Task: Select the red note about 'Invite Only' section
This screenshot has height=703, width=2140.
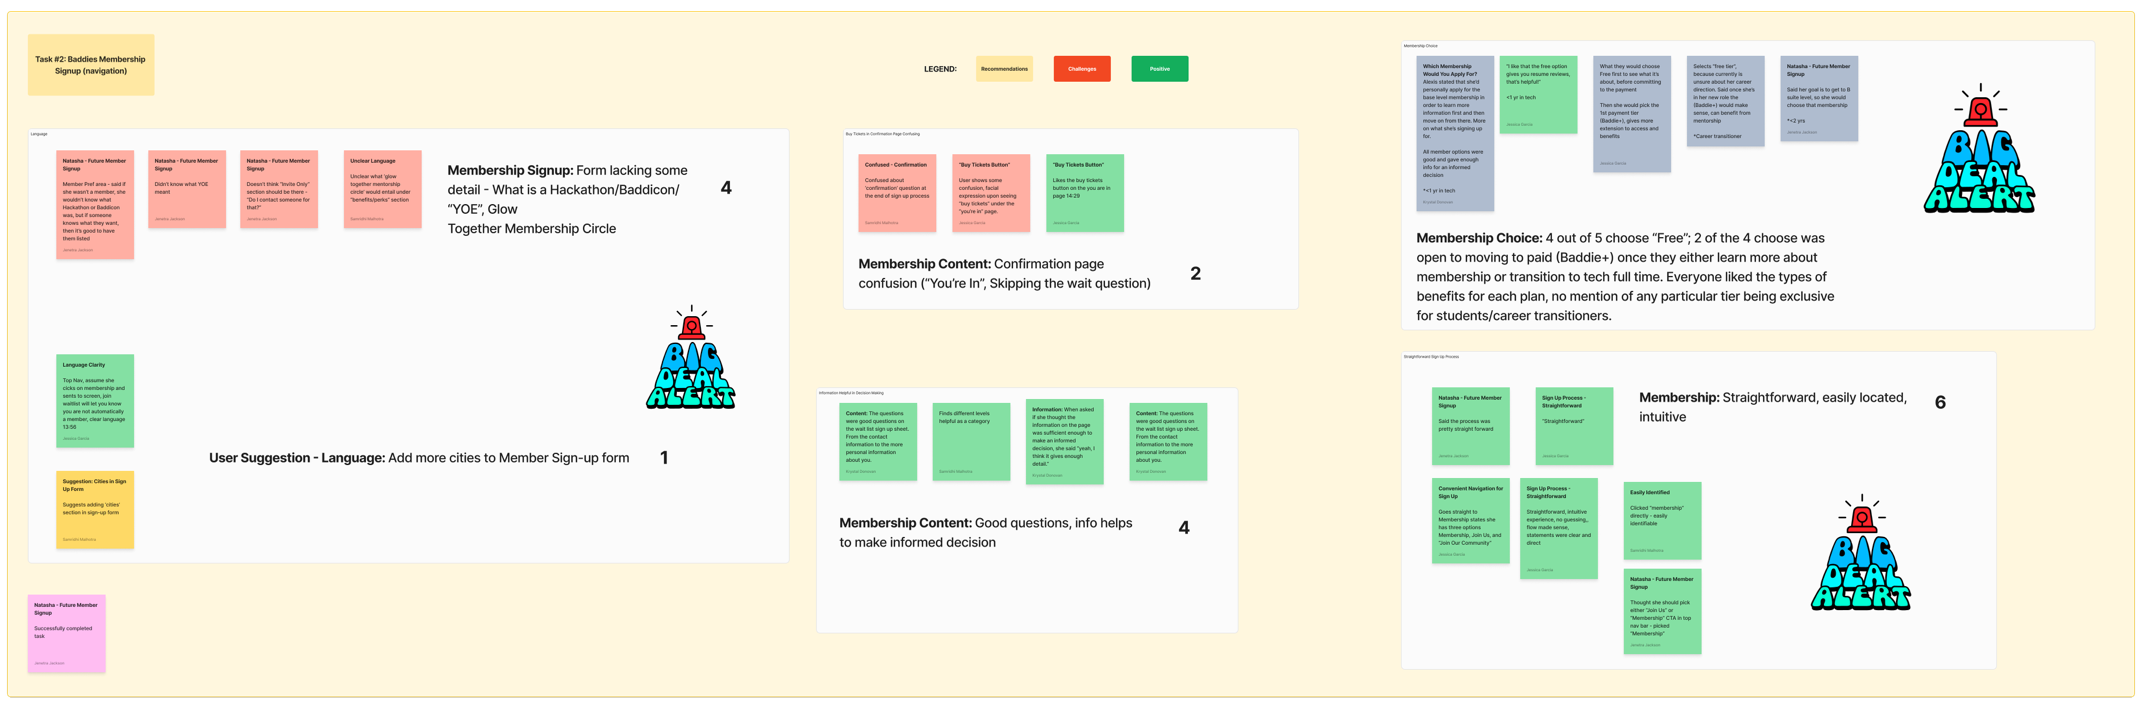Action: click(279, 189)
